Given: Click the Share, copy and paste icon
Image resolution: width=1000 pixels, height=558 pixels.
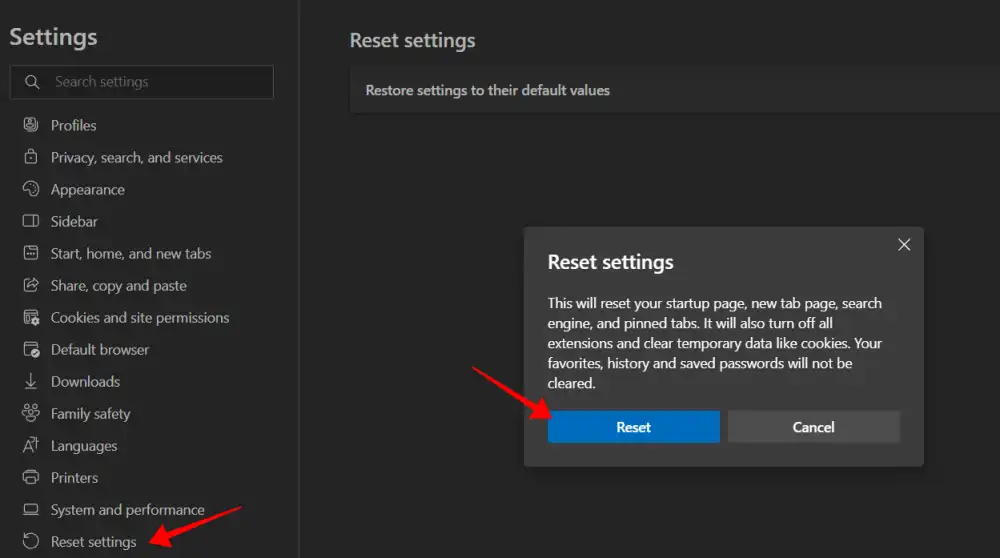Looking at the screenshot, I should [31, 284].
